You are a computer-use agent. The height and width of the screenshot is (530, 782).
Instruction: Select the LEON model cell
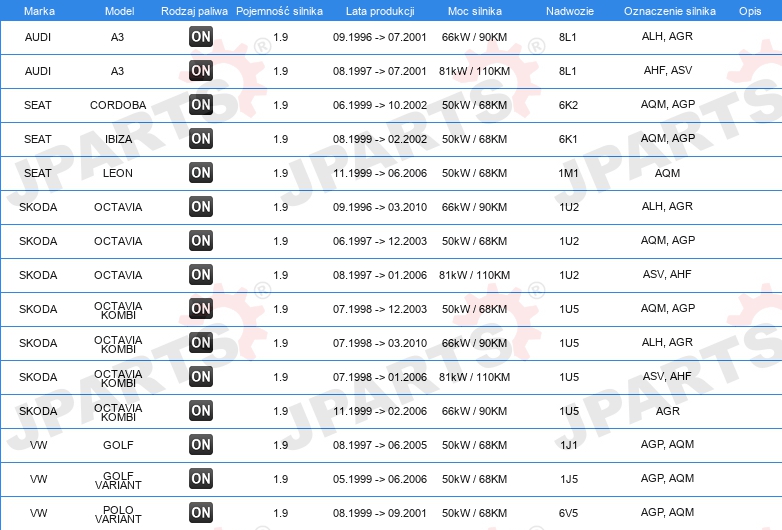click(118, 173)
